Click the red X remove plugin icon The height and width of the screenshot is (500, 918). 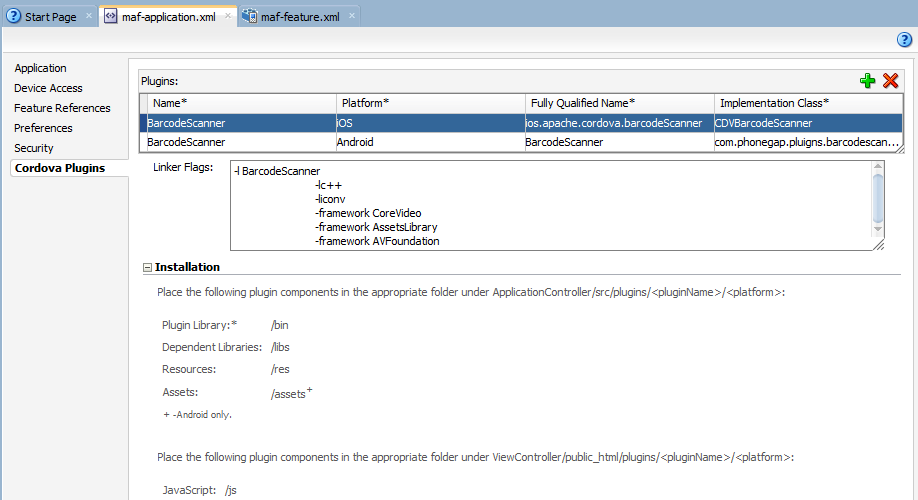click(x=890, y=81)
